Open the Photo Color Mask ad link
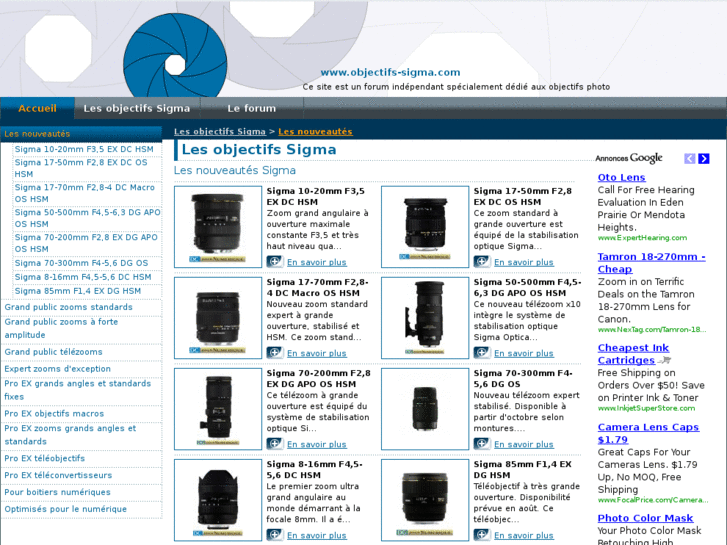The height and width of the screenshot is (545, 727). click(645, 518)
